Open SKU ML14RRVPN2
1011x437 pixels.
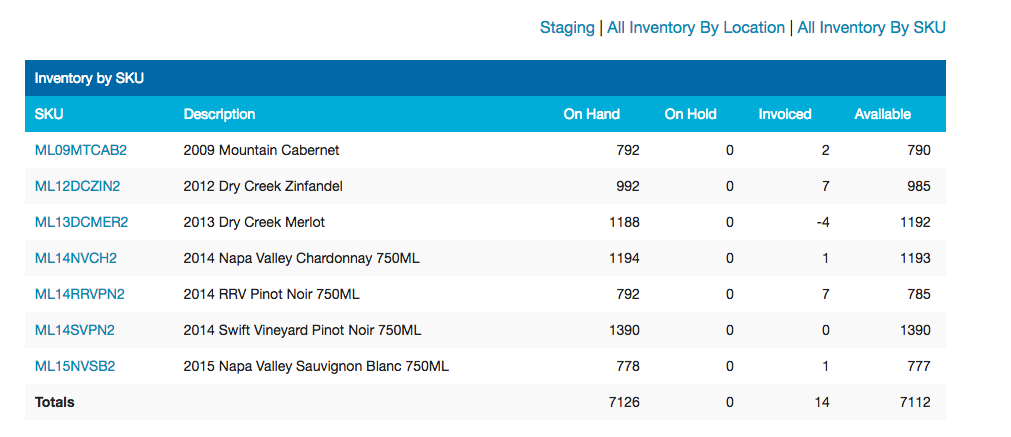pyautogui.click(x=79, y=295)
